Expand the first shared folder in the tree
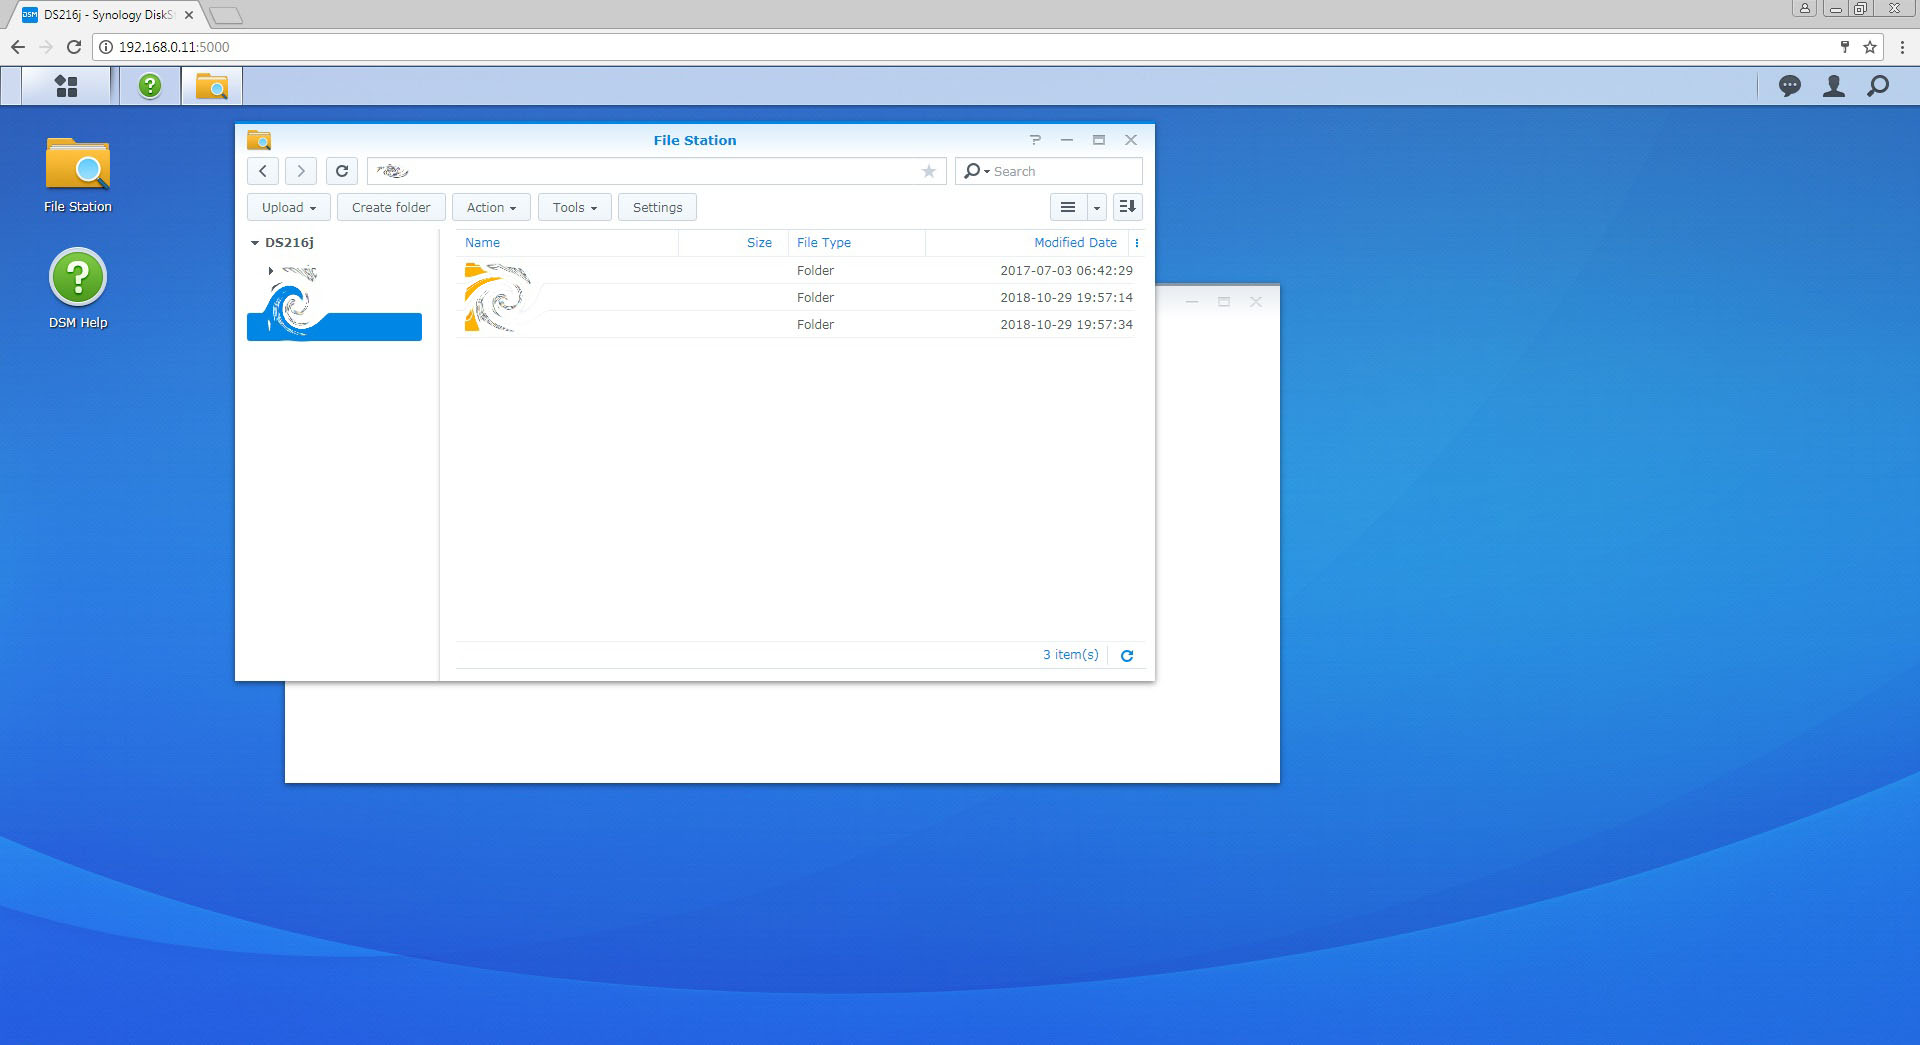The width and height of the screenshot is (1920, 1045). click(x=271, y=271)
